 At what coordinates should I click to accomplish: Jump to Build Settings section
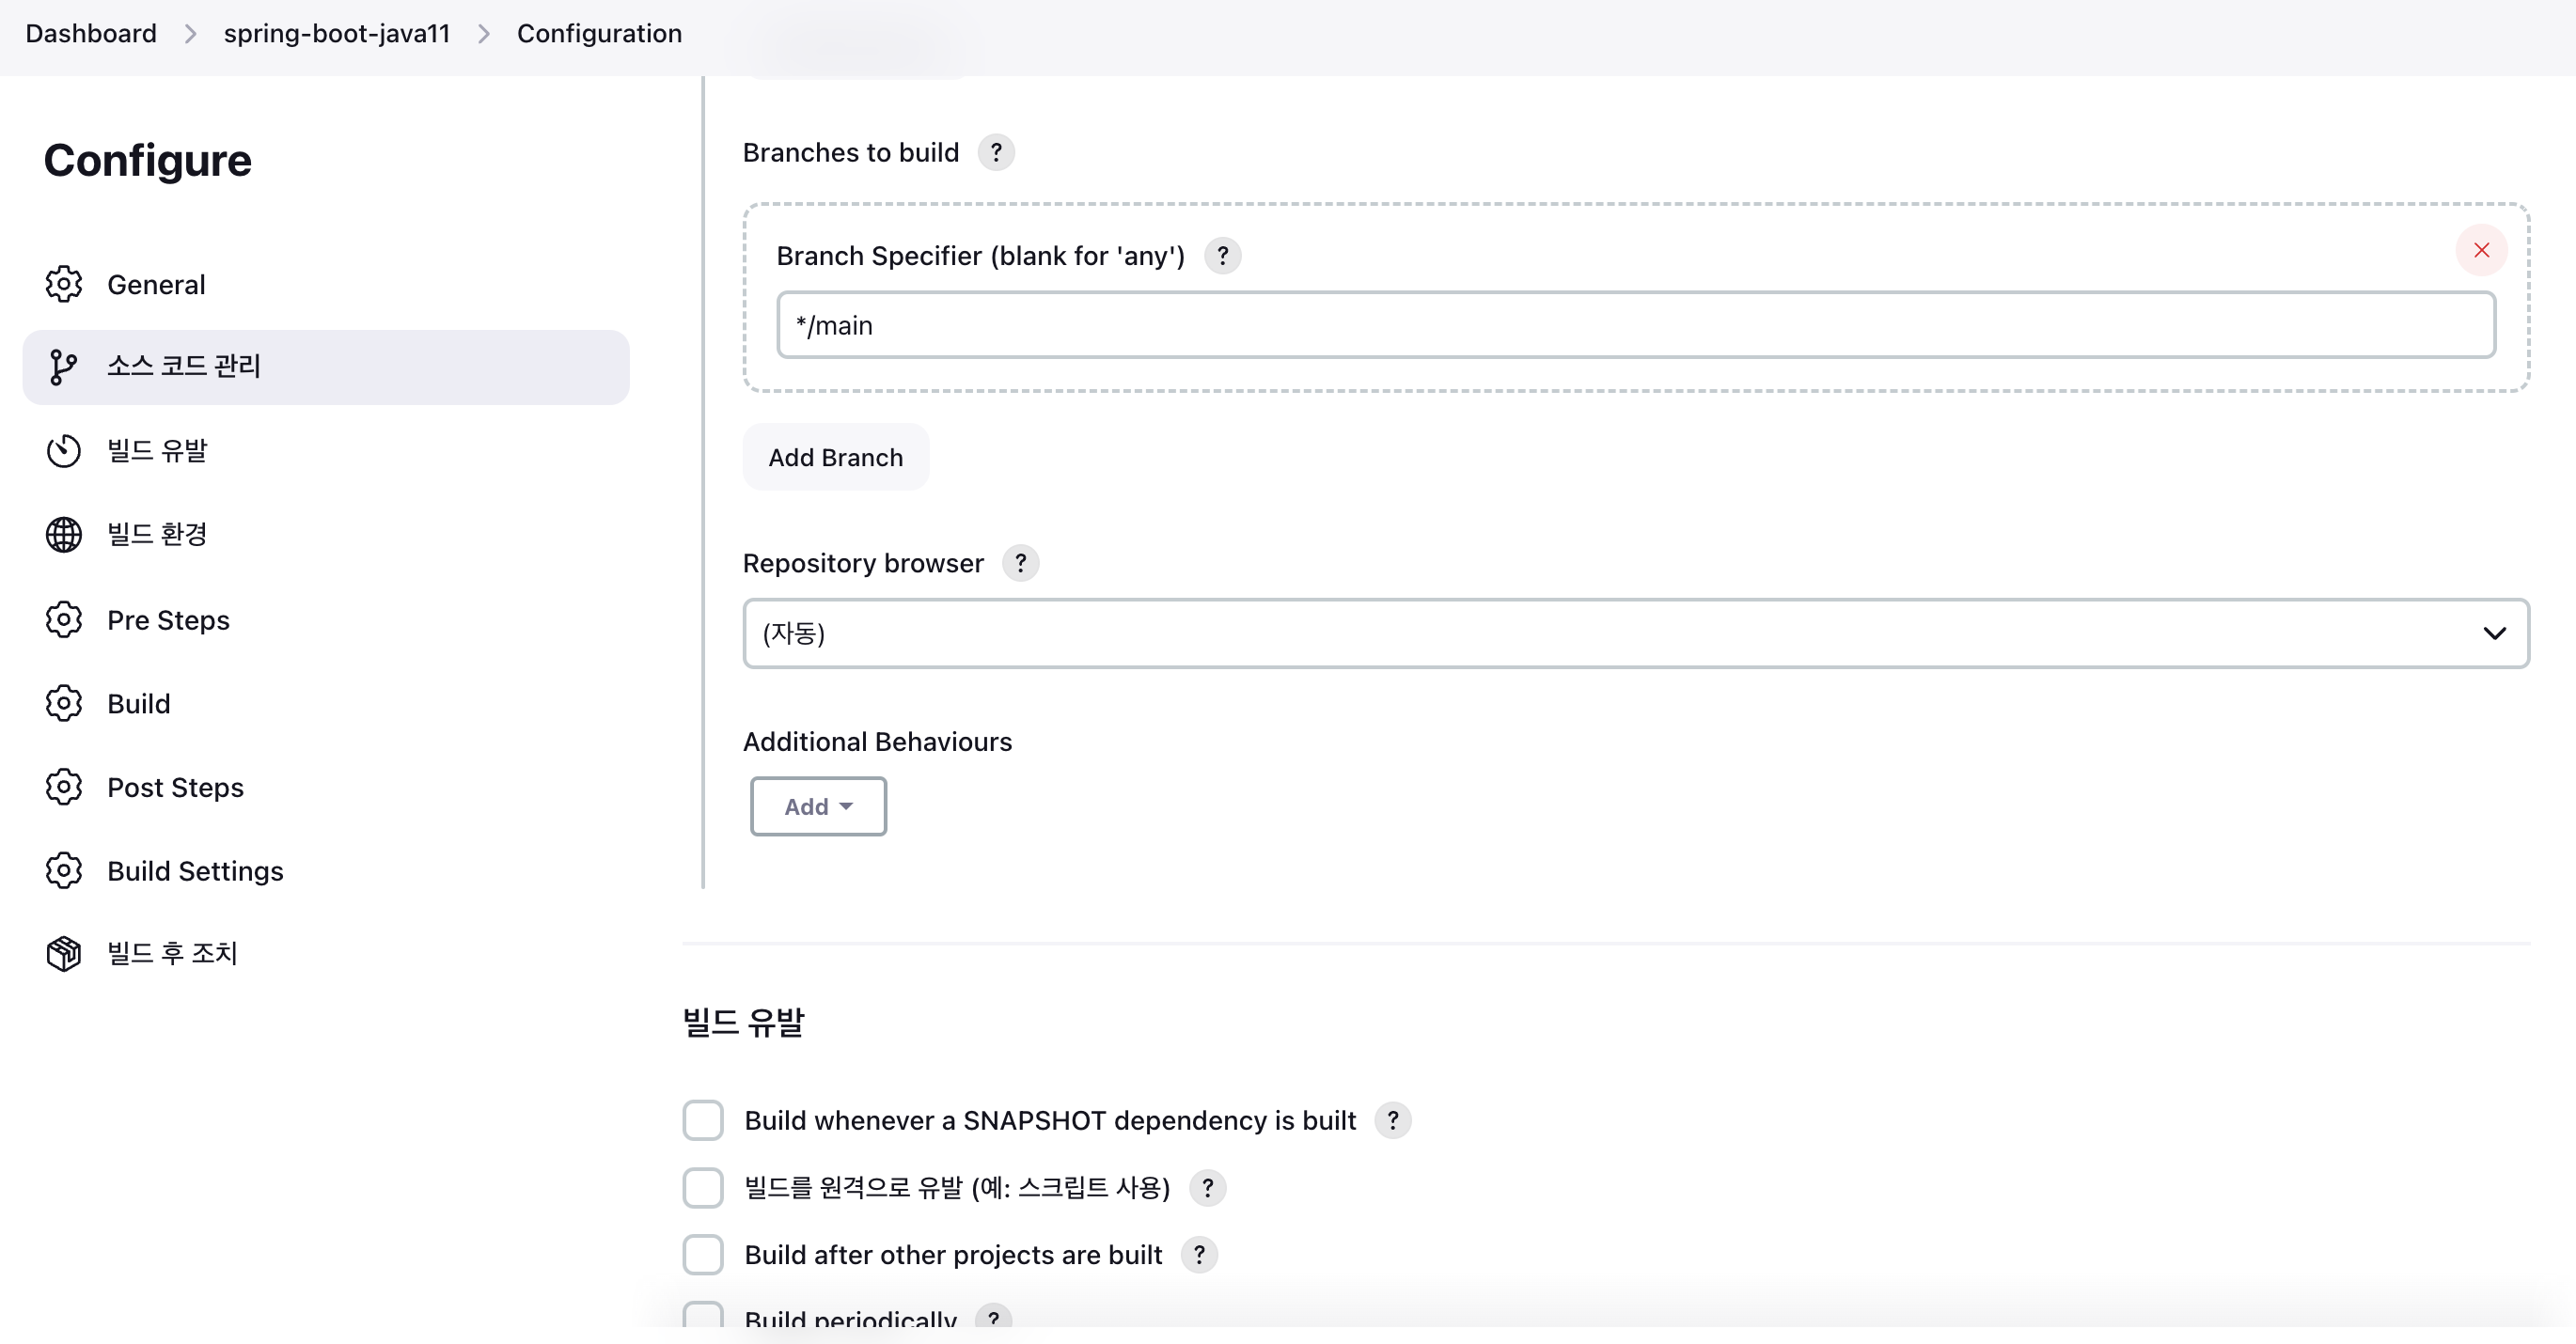point(195,871)
